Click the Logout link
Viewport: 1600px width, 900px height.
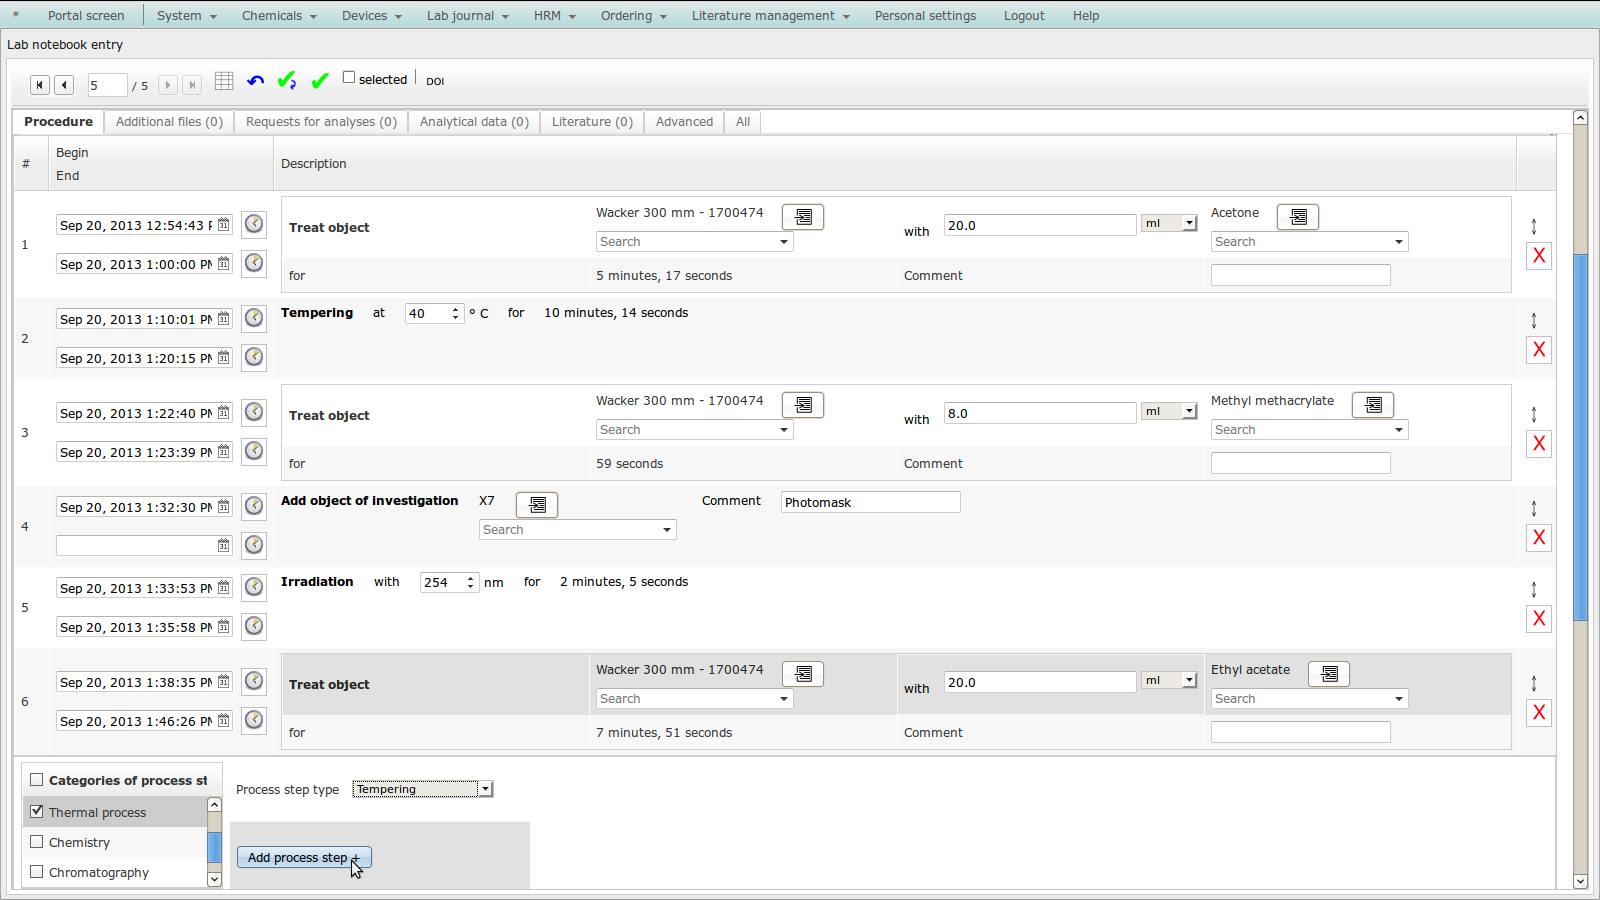pos(1024,16)
